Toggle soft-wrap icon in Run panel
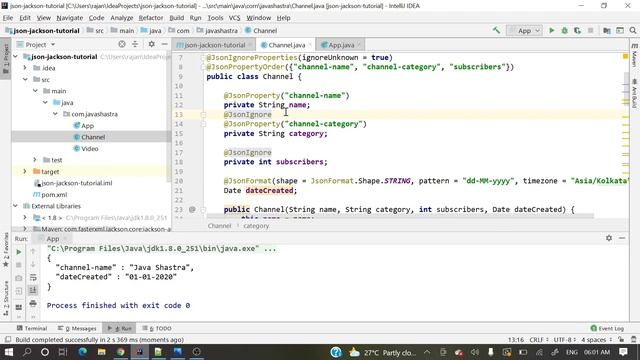This screenshot has width=640, height=360. click(x=33, y=278)
